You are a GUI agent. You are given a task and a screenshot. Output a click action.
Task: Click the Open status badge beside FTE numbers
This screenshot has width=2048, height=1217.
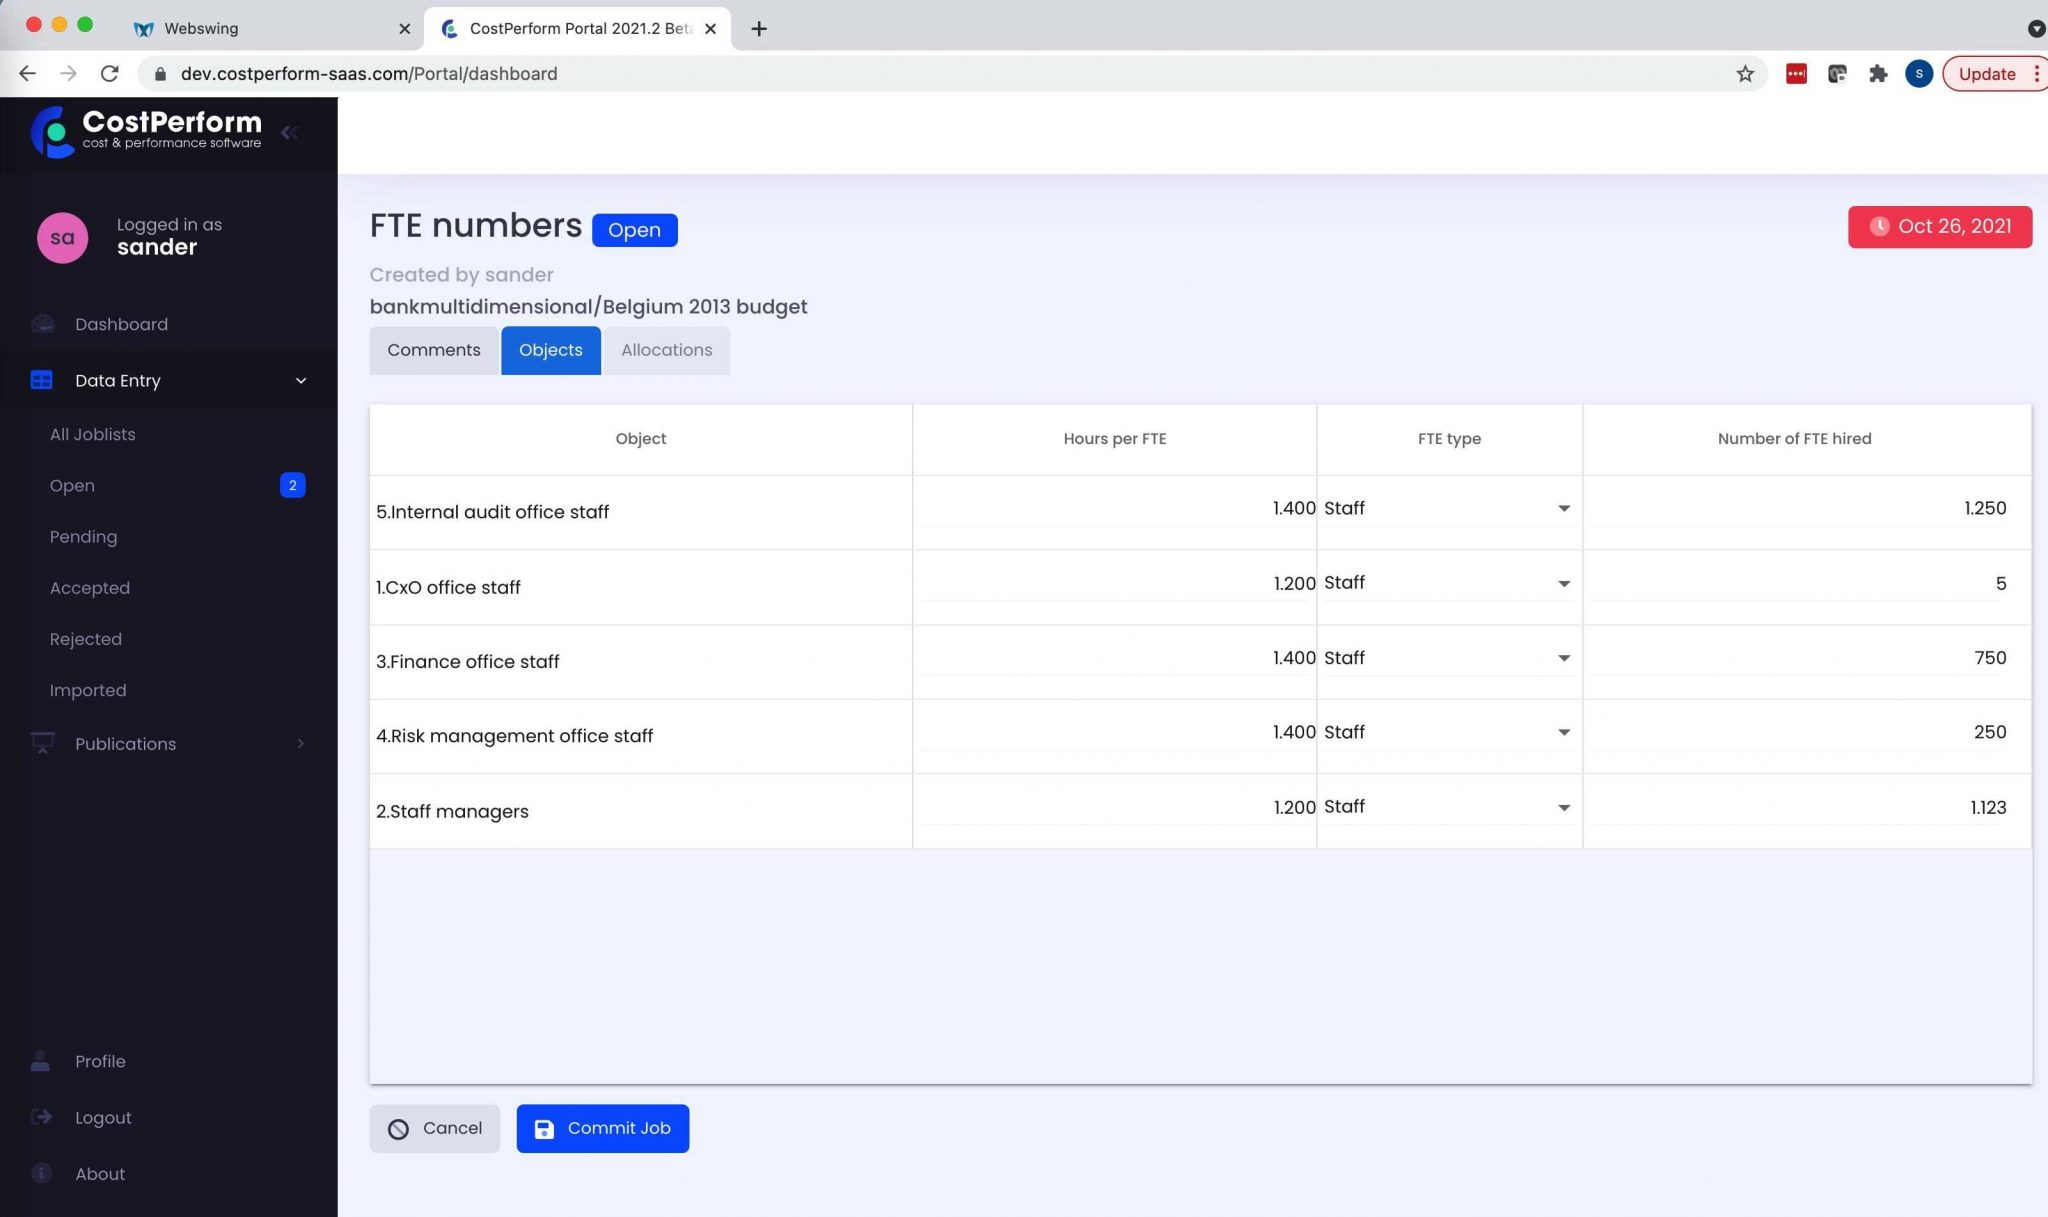[634, 229]
